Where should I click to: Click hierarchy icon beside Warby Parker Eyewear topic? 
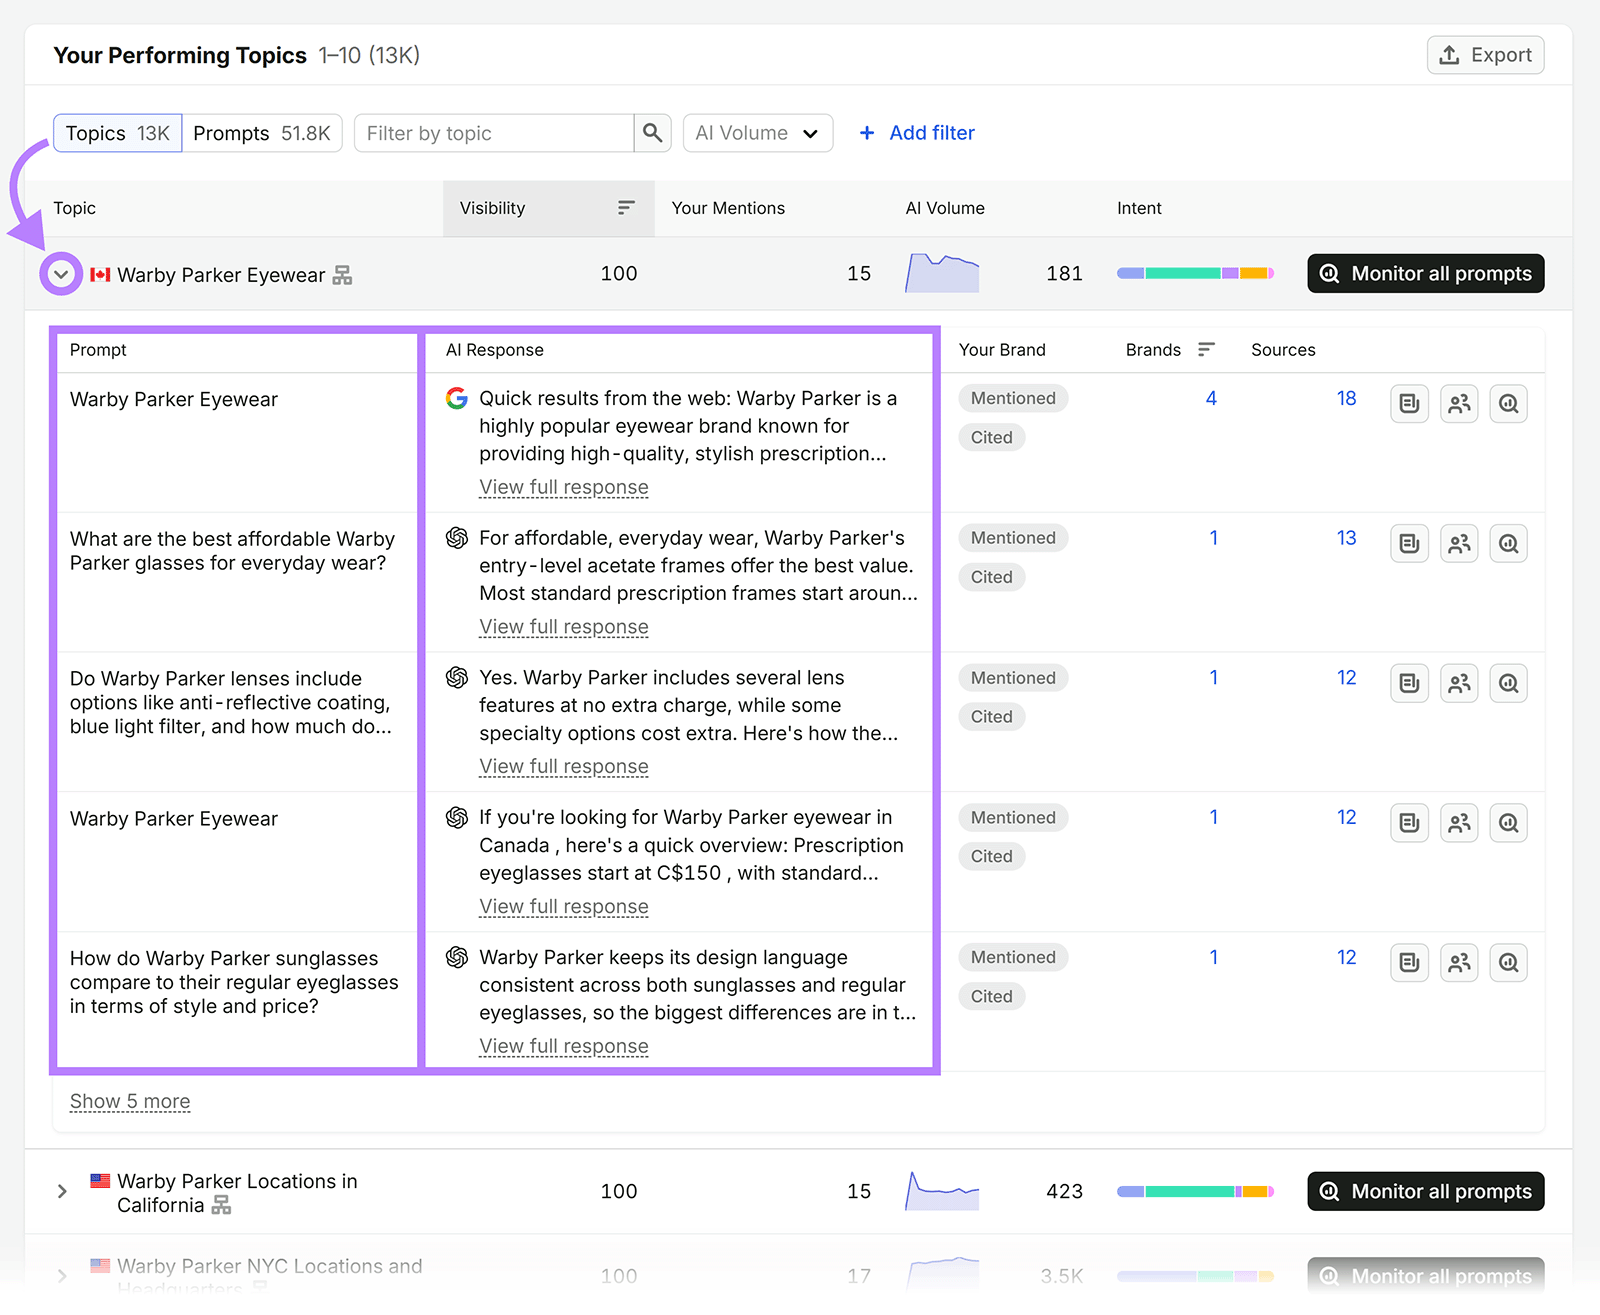[x=342, y=275]
